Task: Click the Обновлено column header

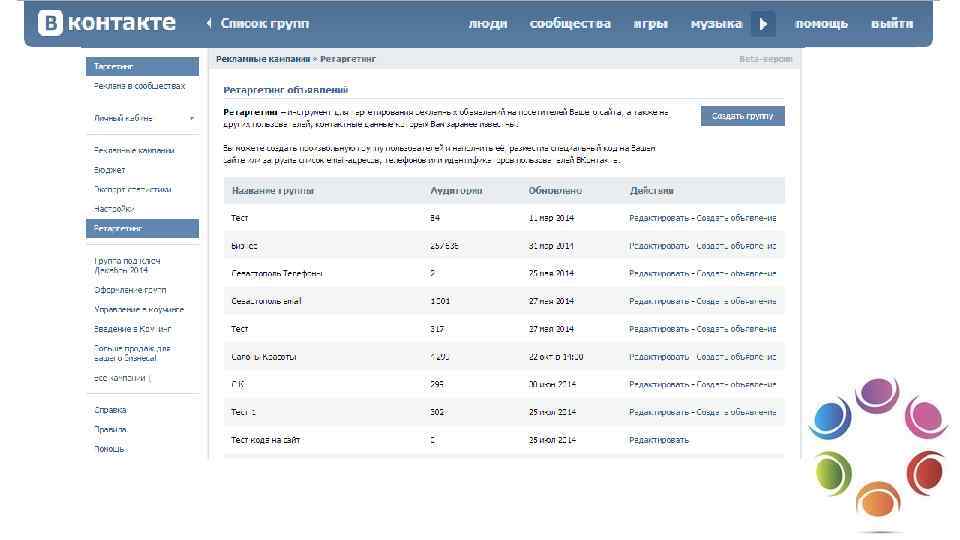Action: (x=555, y=191)
